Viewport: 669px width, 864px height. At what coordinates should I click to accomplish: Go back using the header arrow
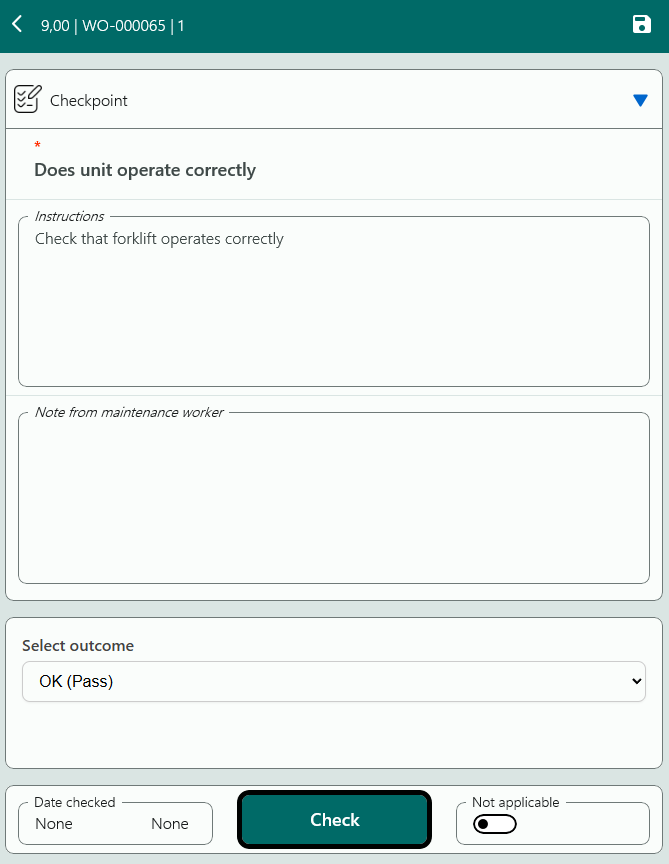(x=17, y=24)
